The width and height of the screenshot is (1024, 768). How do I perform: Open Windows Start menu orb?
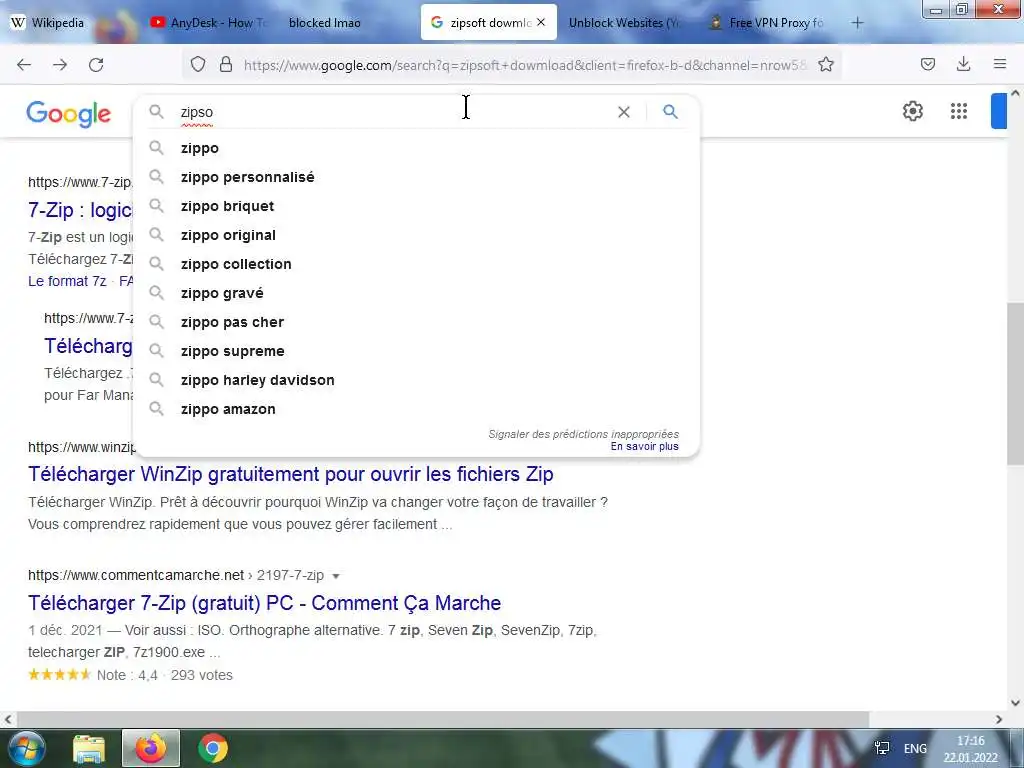click(x=25, y=749)
